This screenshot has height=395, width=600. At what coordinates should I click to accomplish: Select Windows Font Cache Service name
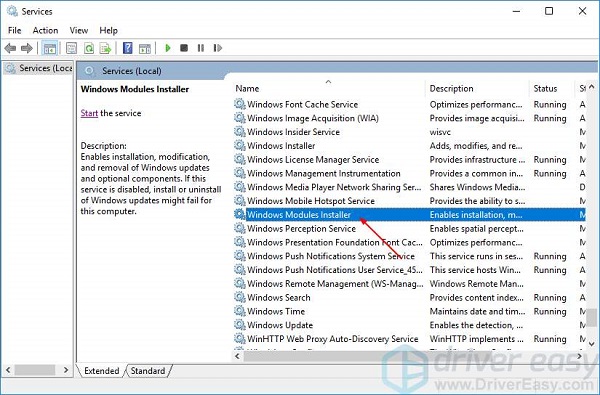click(302, 104)
